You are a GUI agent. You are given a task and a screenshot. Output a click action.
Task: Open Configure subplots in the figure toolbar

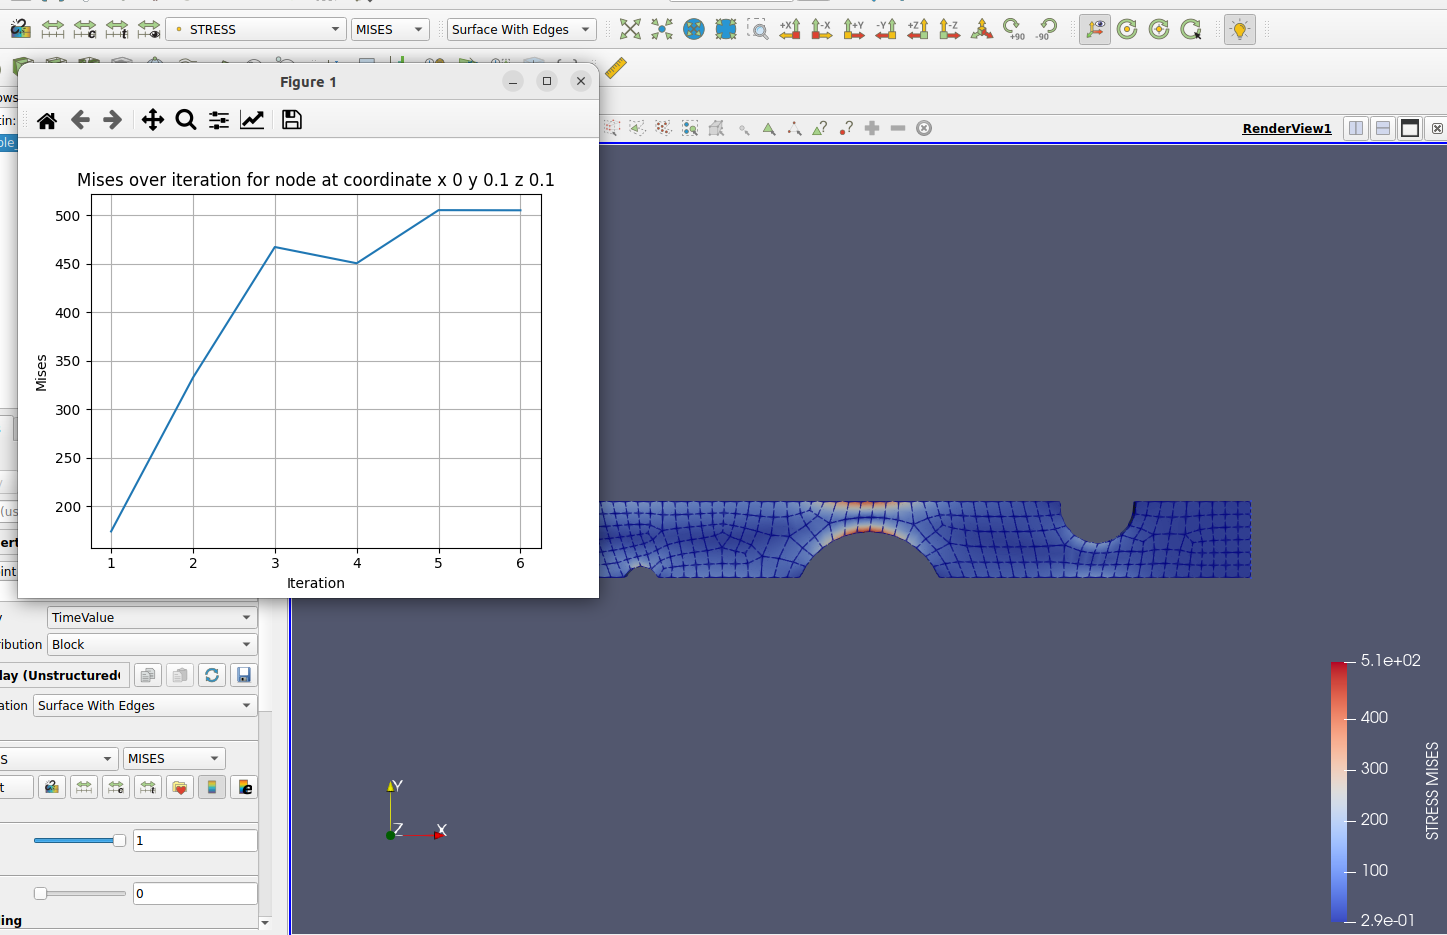[x=219, y=120]
